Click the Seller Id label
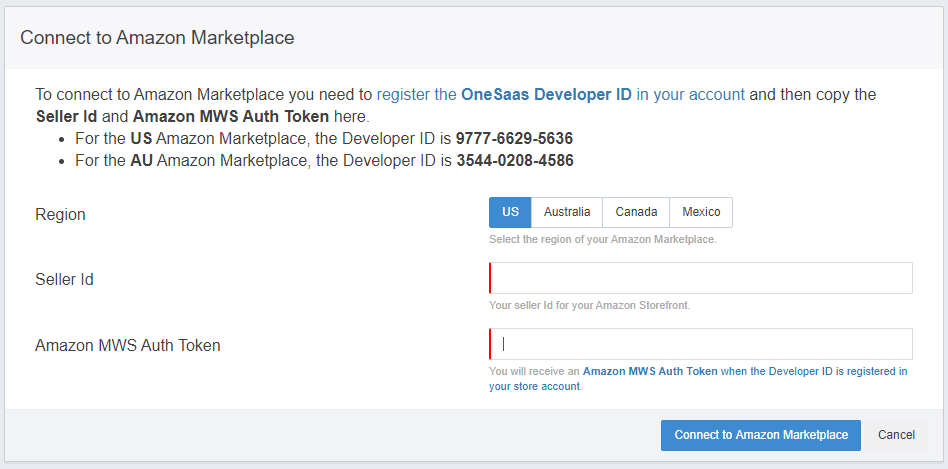 click(x=64, y=280)
